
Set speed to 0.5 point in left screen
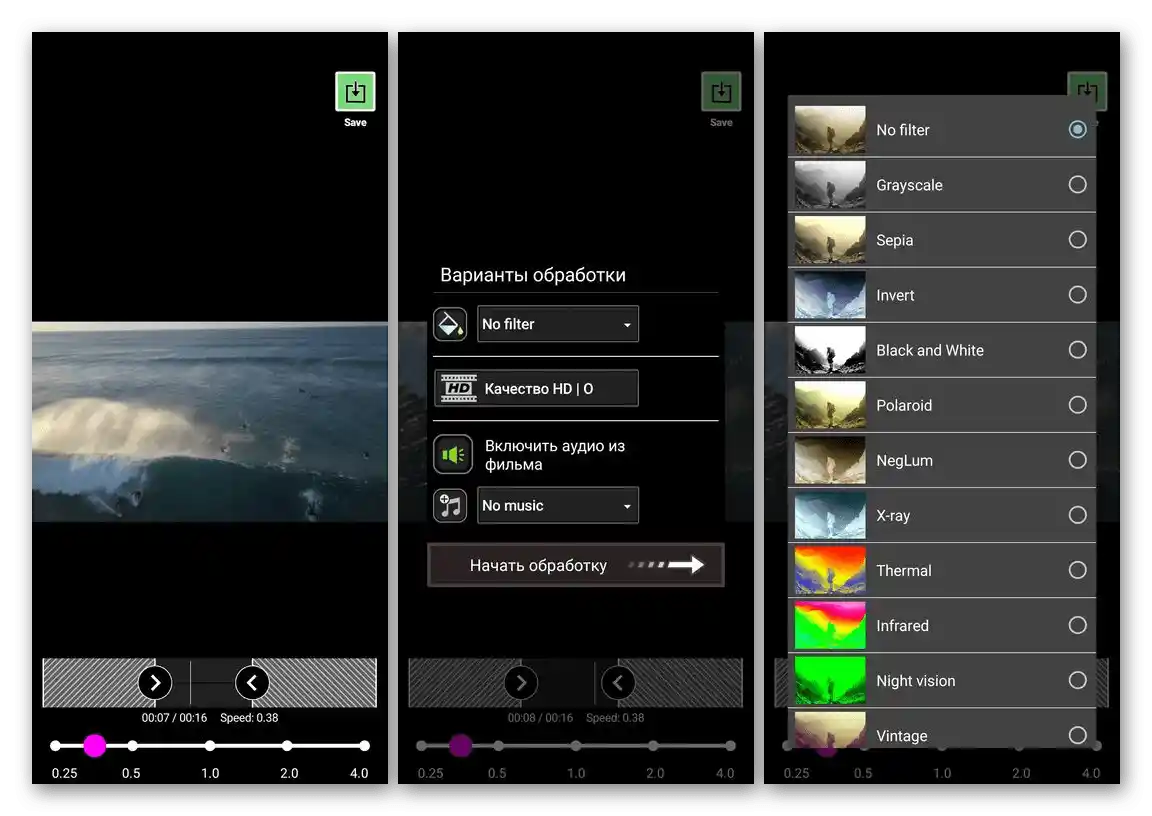pyautogui.click(x=132, y=745)
